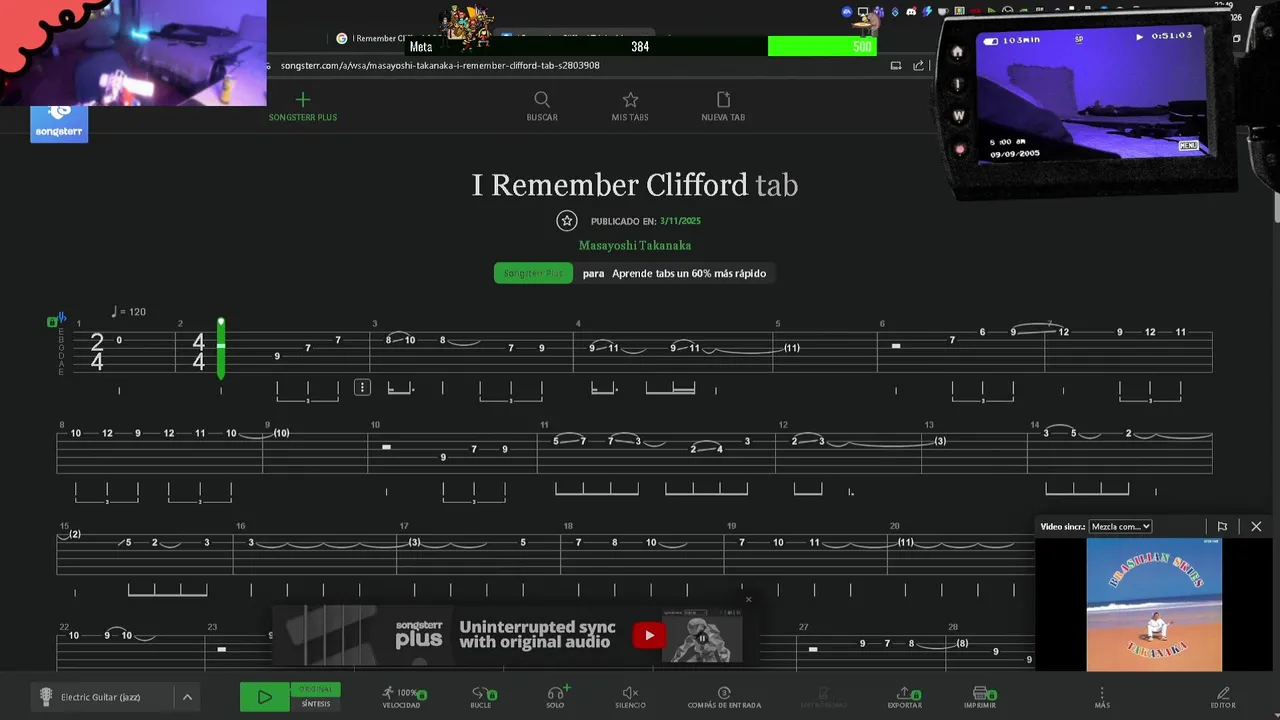Open the Songsterr Plus menu item
The image size is (1280, 720).
(x=303, y=107)
